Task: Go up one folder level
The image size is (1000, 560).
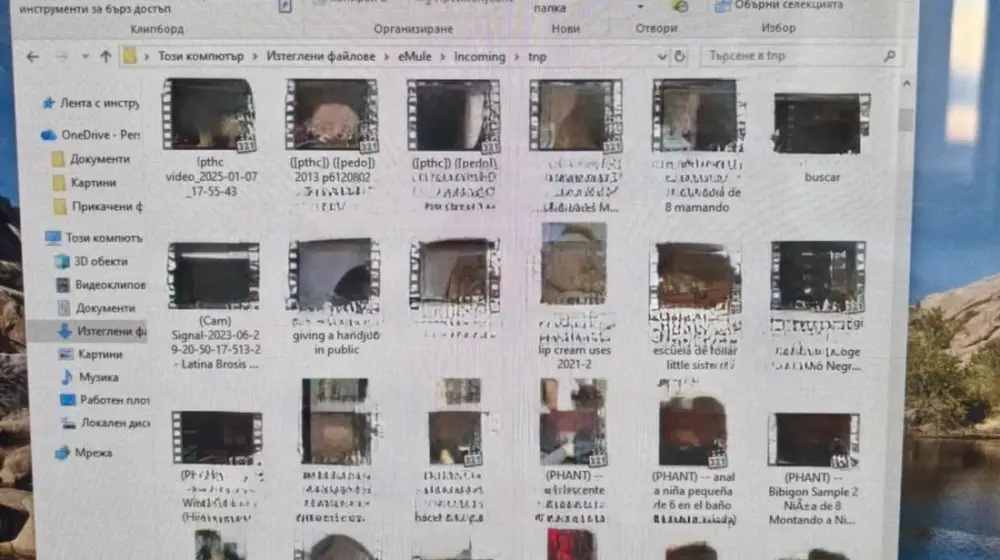Action: [106, 56]
